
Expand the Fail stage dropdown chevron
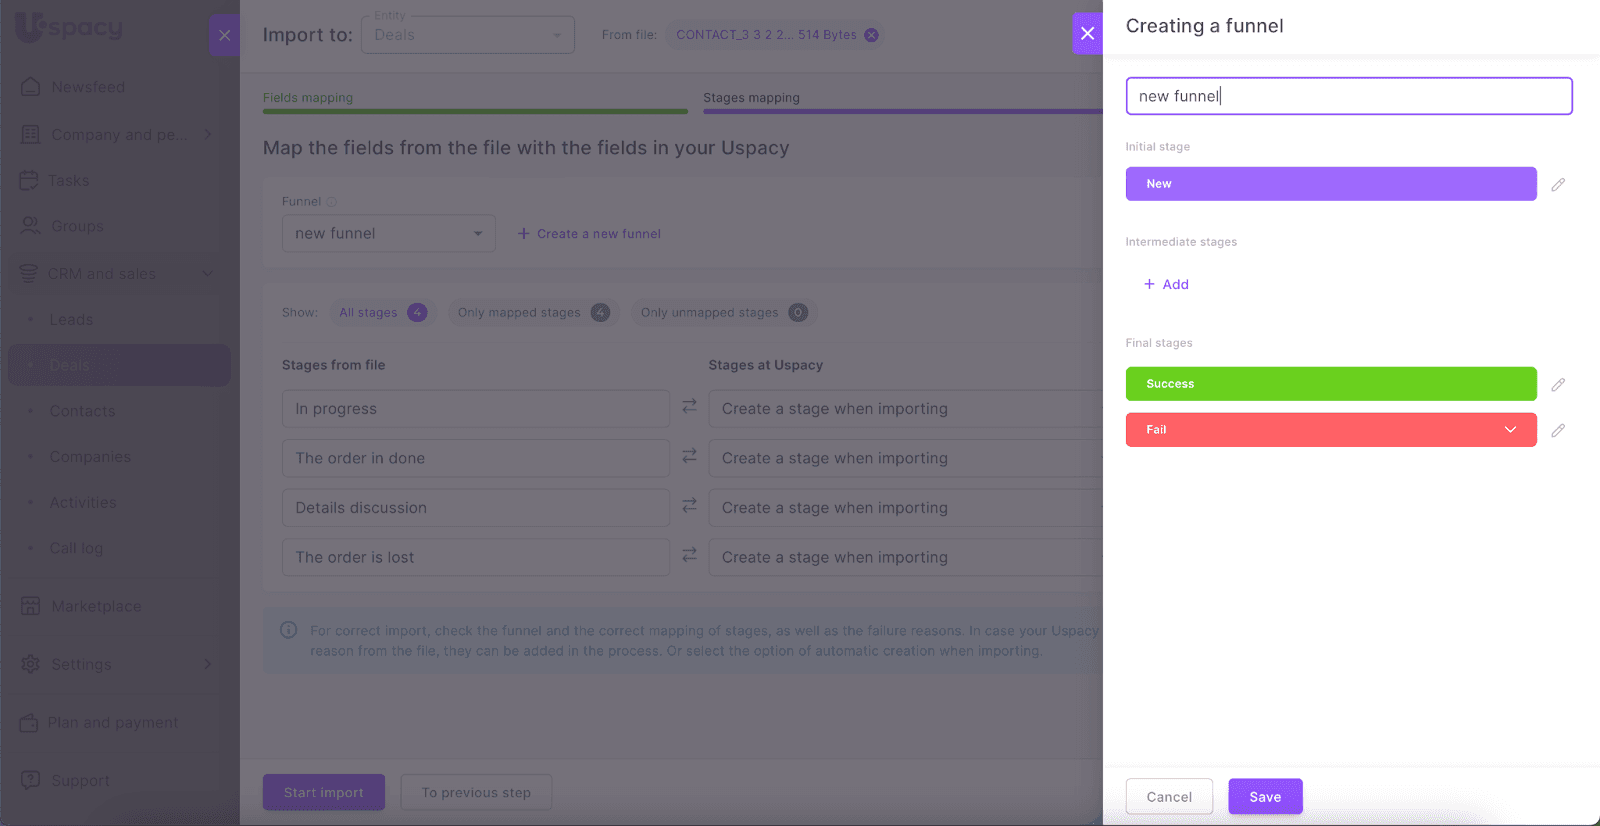coord(1510,430)
